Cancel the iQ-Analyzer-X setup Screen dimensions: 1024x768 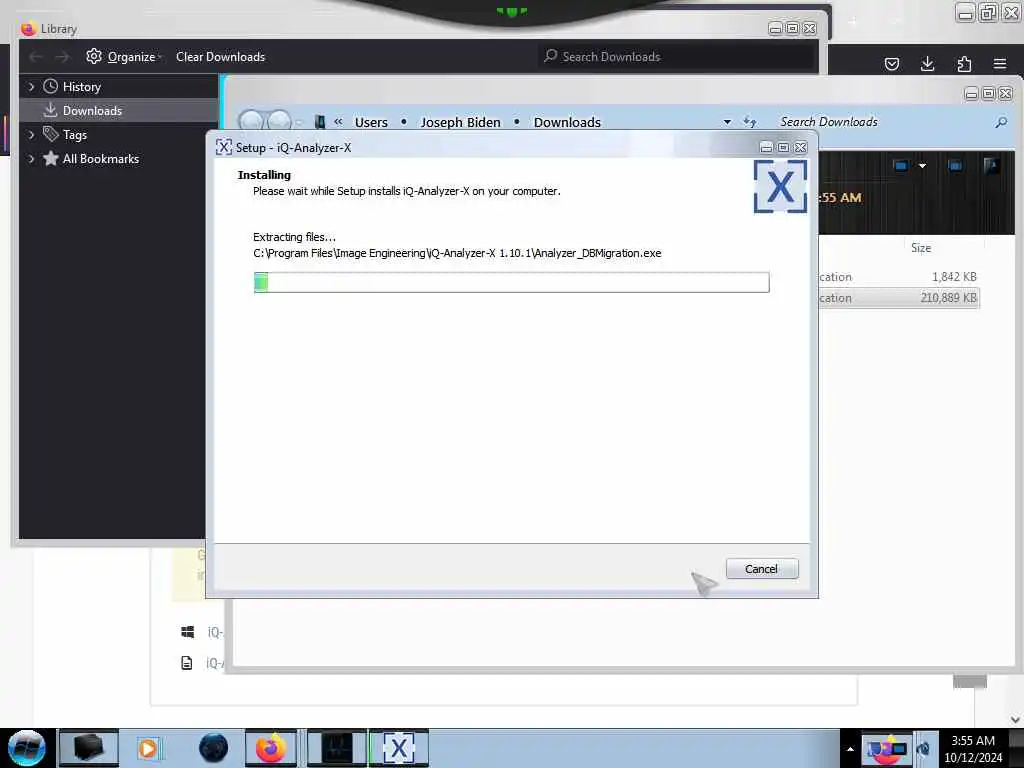(761, 569)
